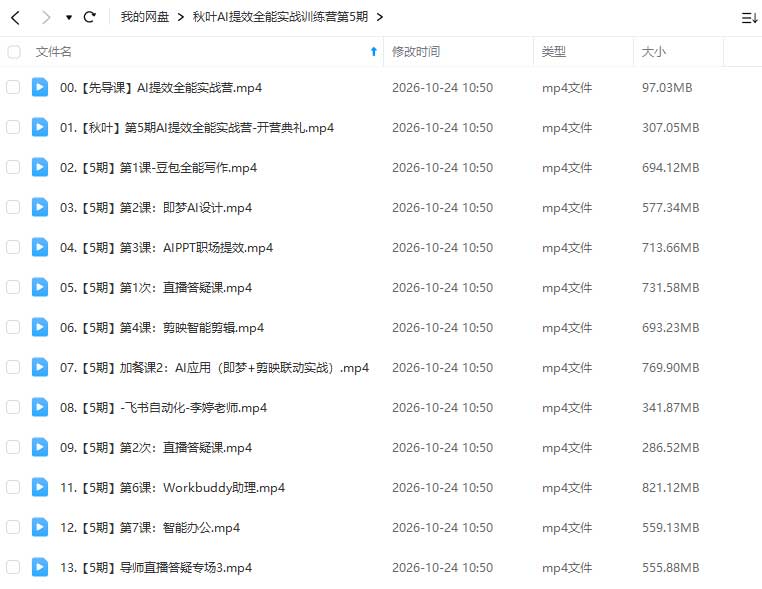Select file name 11.【5期】第6课：Workbuddy助理.mp4
The image size is (762, 589).
pyautogui.click(x=173, y=488)
